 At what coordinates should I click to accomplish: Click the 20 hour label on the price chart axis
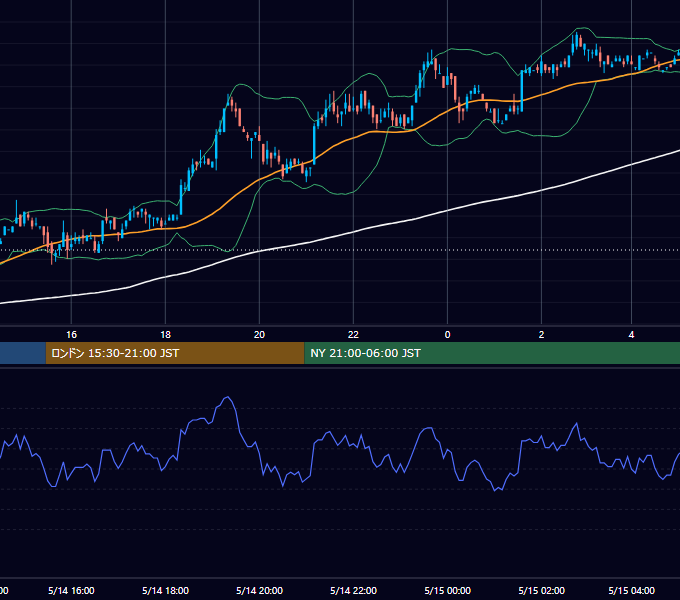point(259,335)
